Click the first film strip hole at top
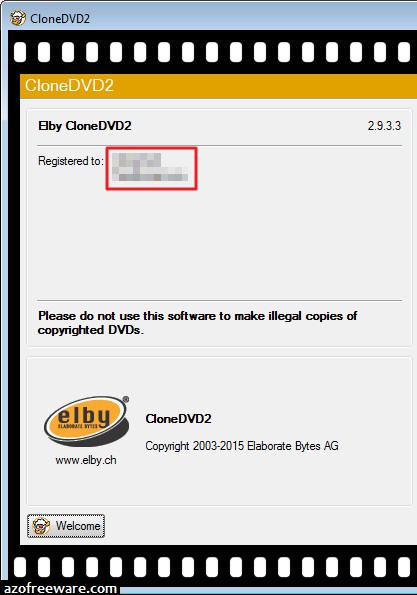 pos(20,52)
